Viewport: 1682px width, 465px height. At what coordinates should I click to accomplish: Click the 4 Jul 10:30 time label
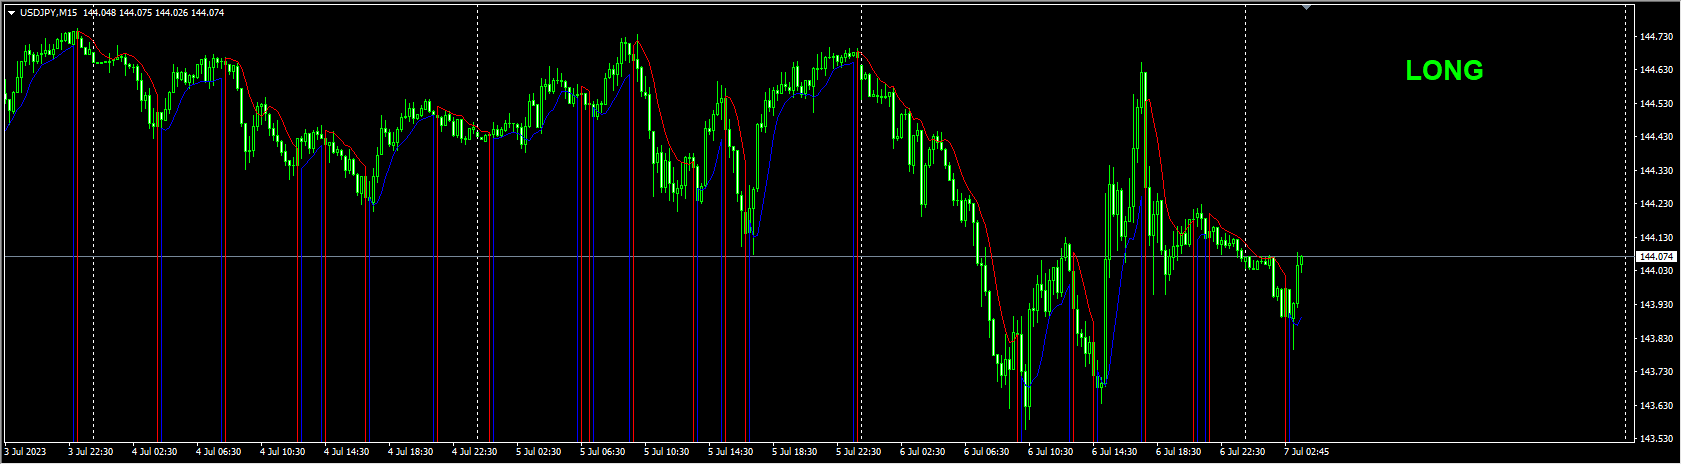[x=282, y=452]
